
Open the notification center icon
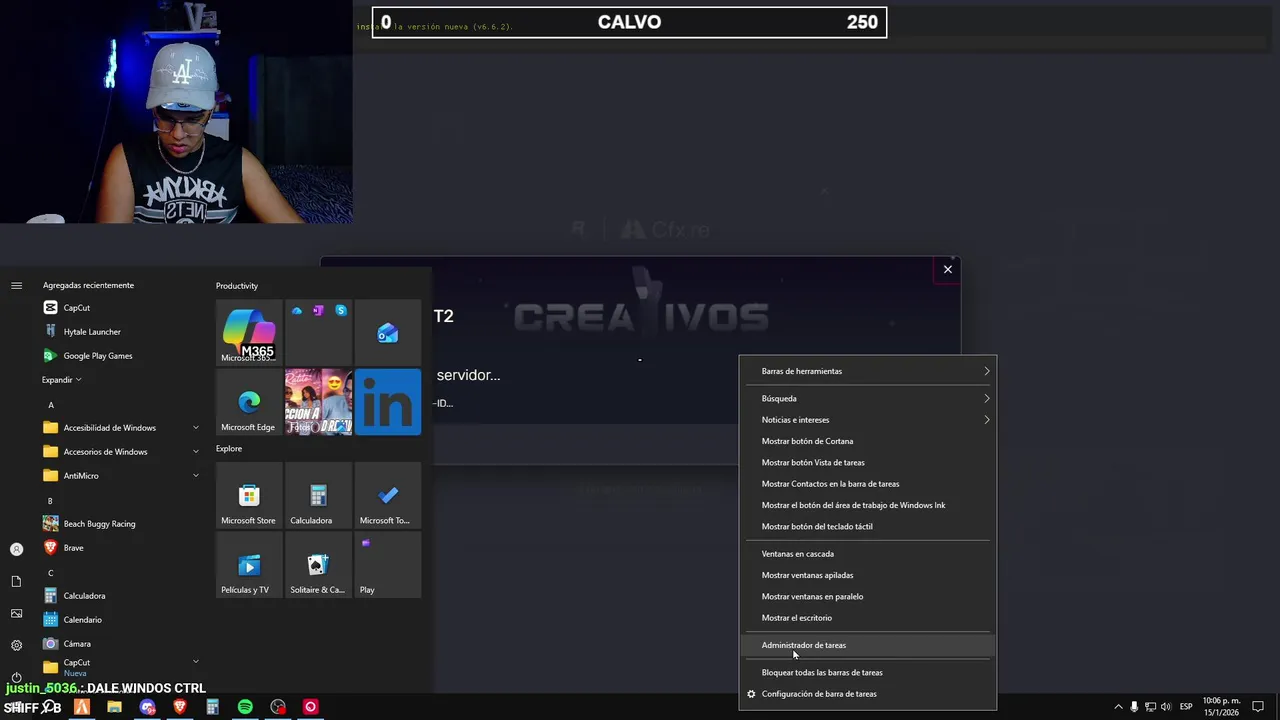[1258, 707]
